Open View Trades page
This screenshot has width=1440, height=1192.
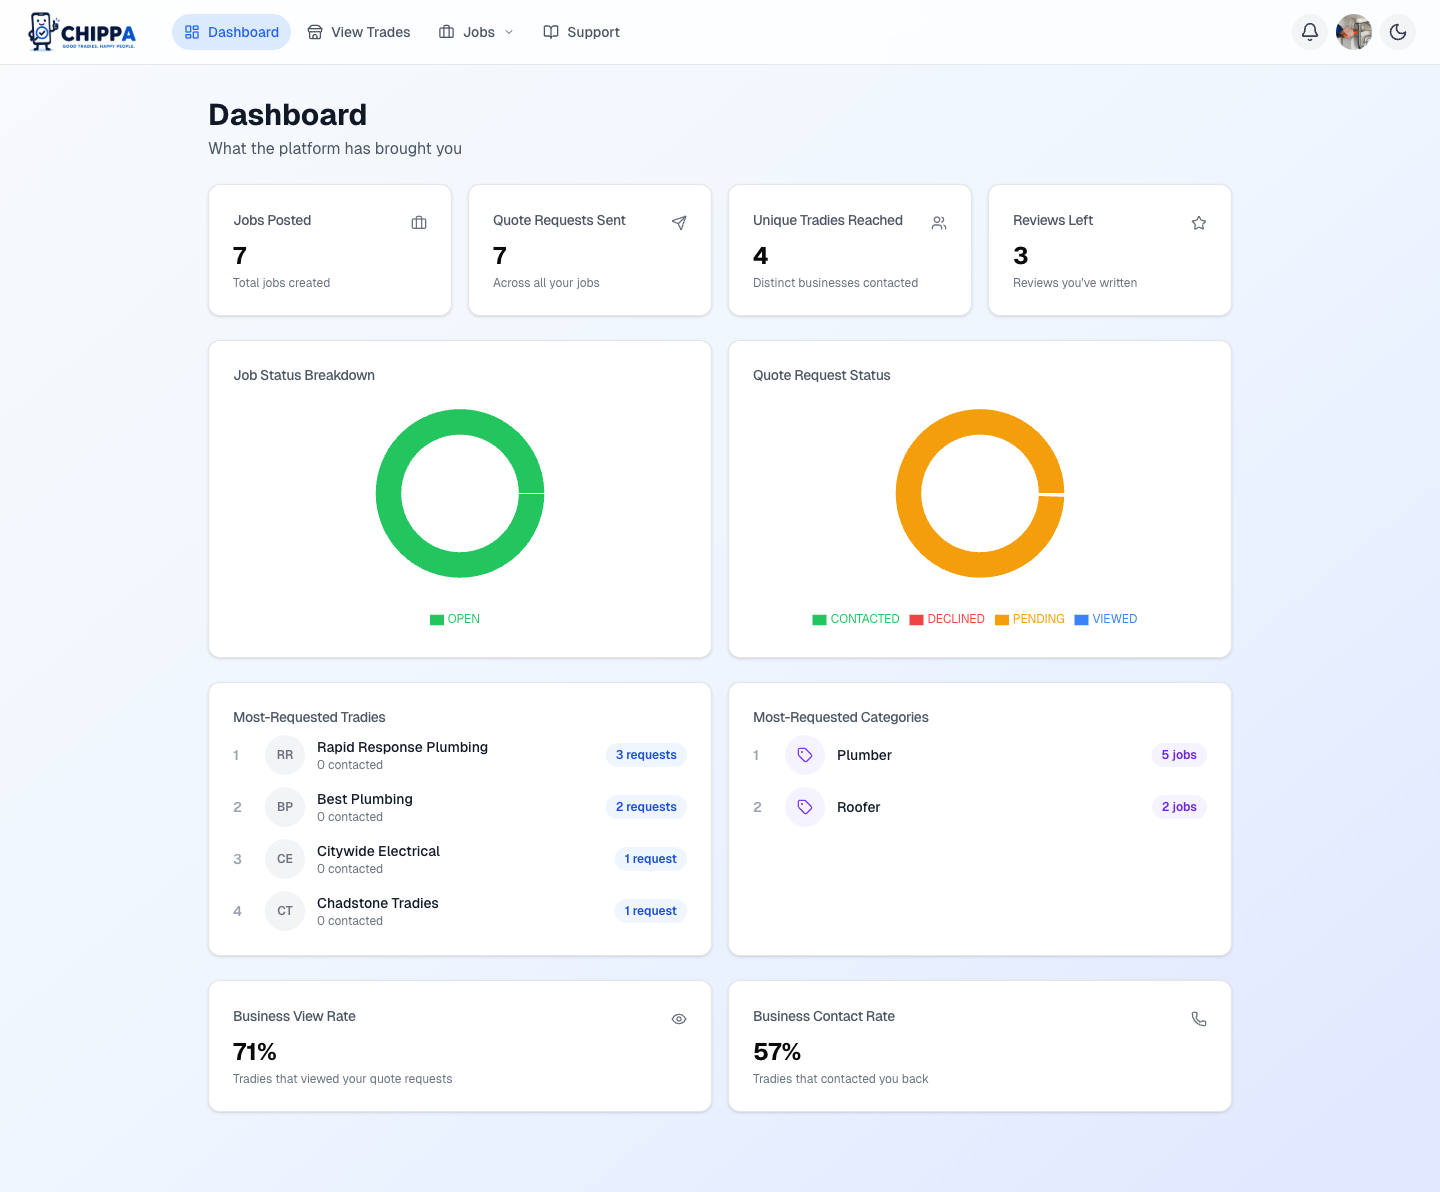pyautogui.click(x=359, y=32)
